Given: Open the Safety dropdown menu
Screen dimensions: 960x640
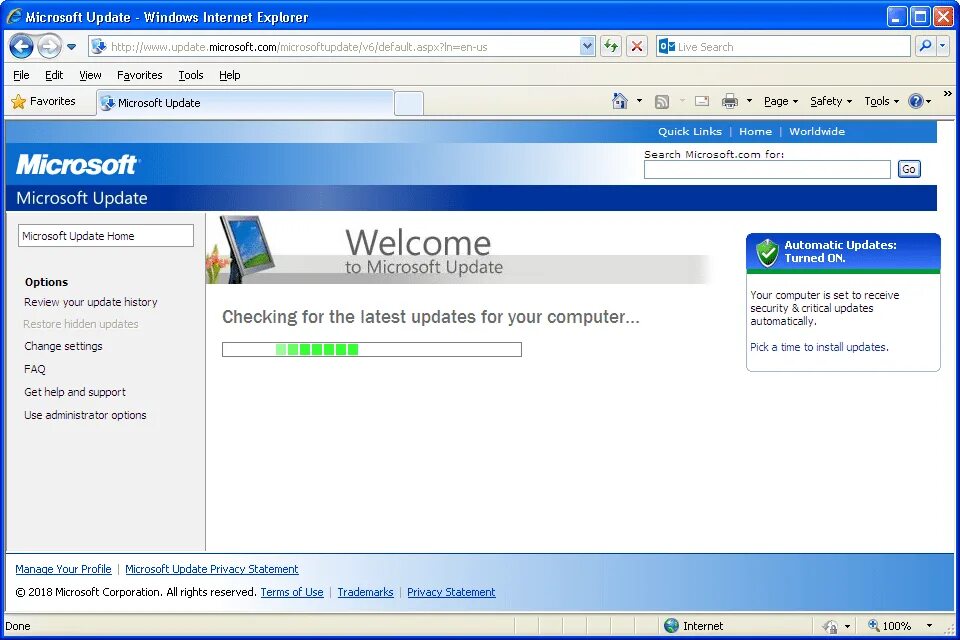Looking at the screenshot, I should pos(829,101).
